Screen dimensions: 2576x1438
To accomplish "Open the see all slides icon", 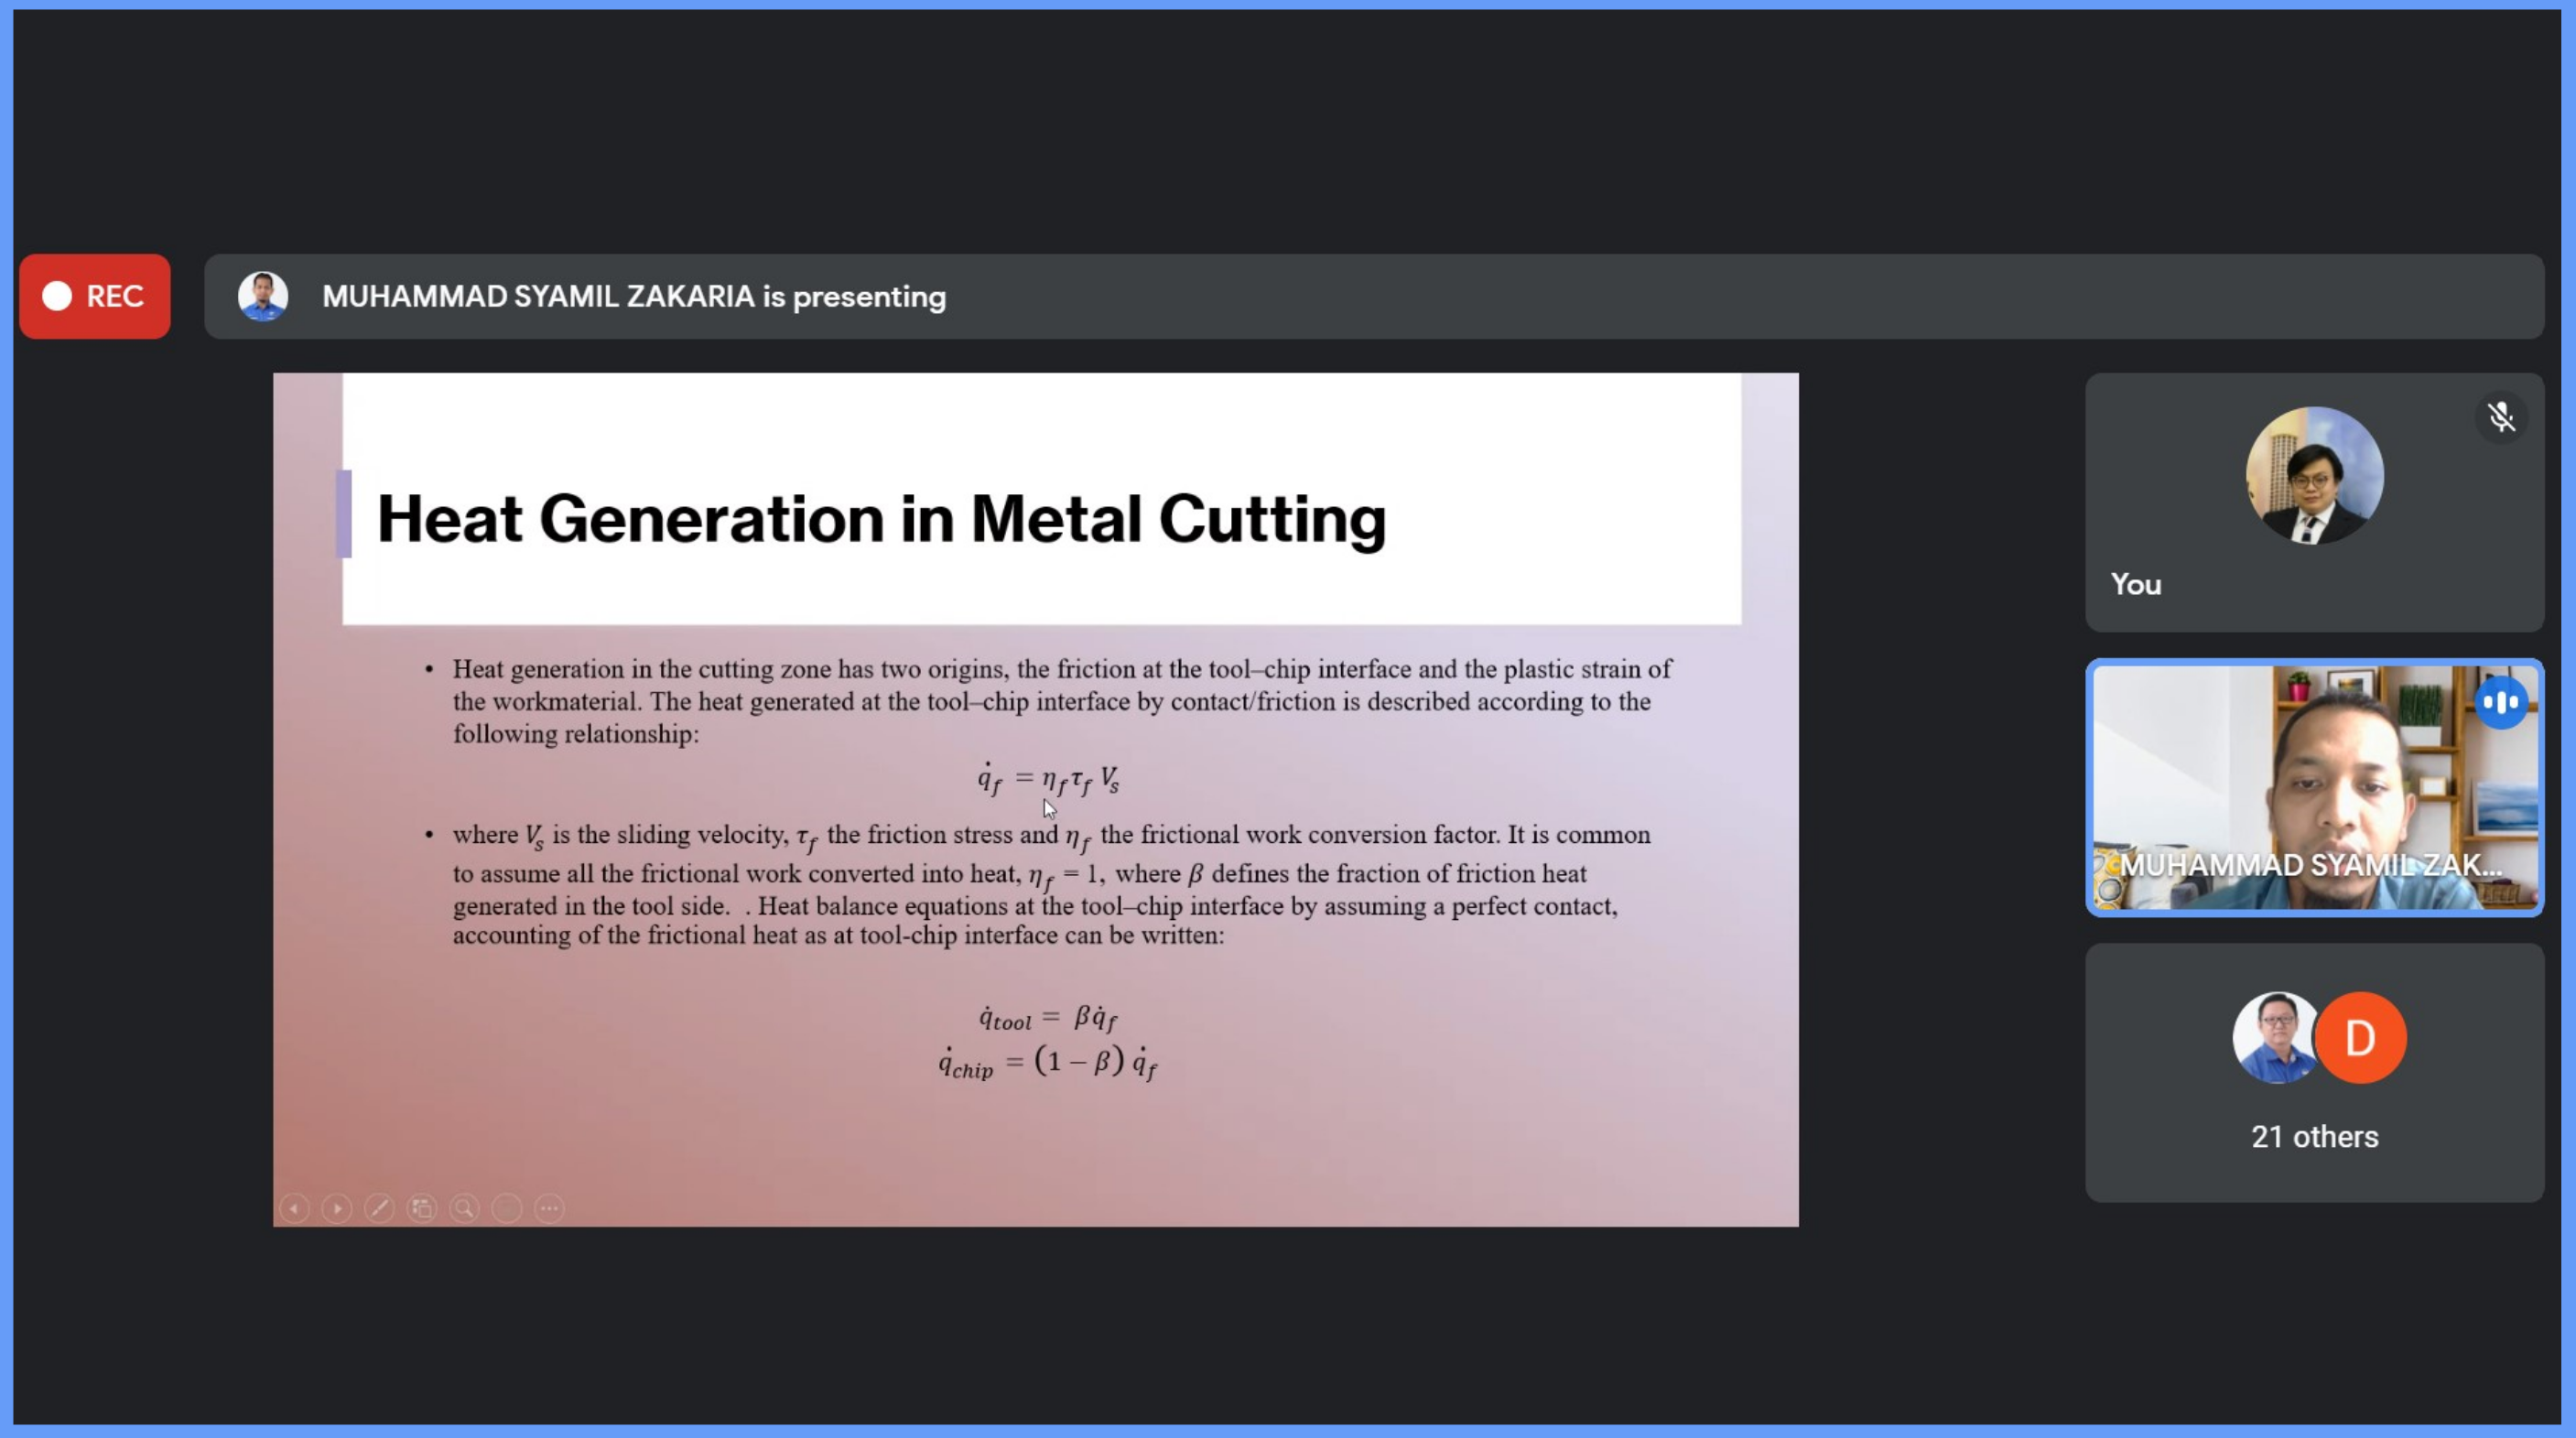I will point(422,1208).
